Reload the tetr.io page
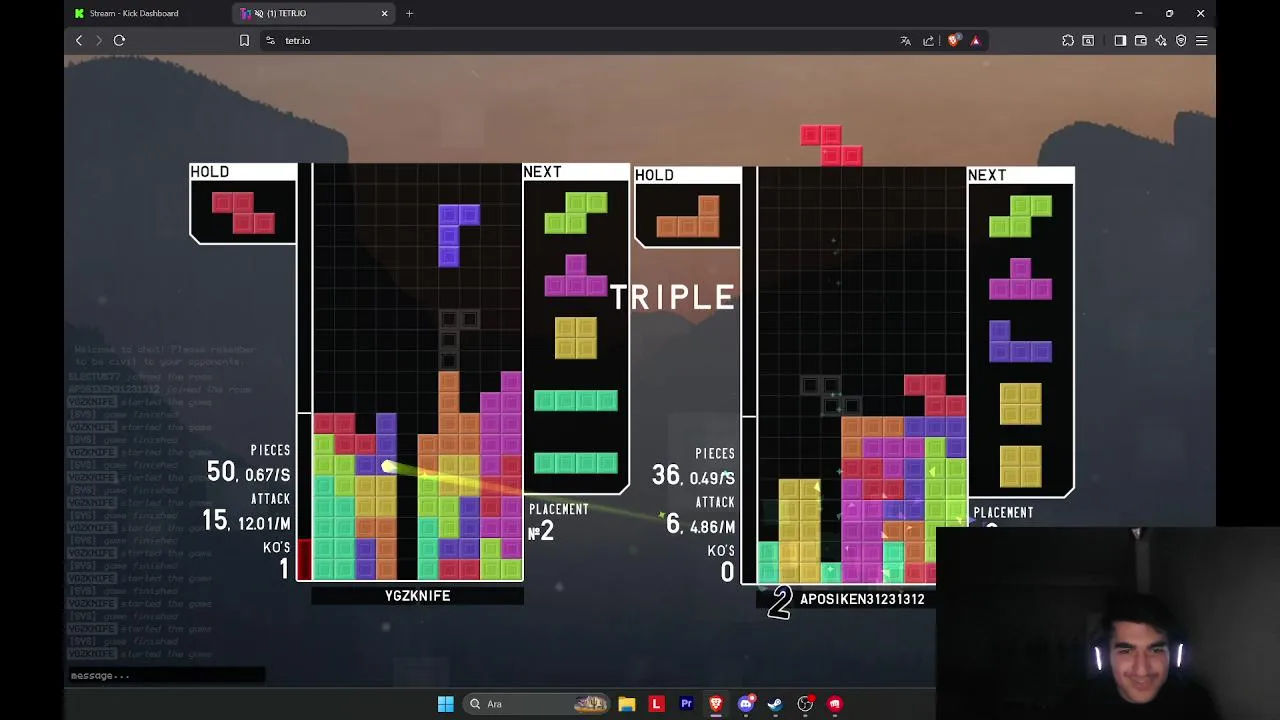The image size is (1280, 720). (x=119, y=40)
